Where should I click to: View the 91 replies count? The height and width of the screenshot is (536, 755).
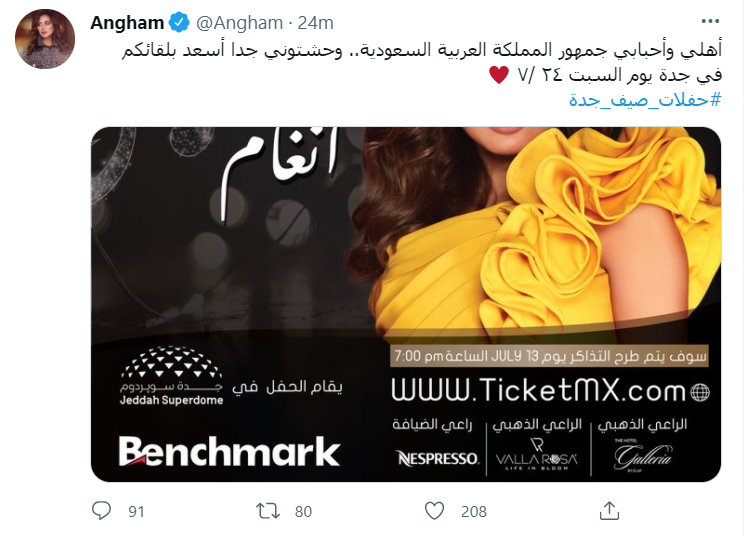[x=136, y=511]
